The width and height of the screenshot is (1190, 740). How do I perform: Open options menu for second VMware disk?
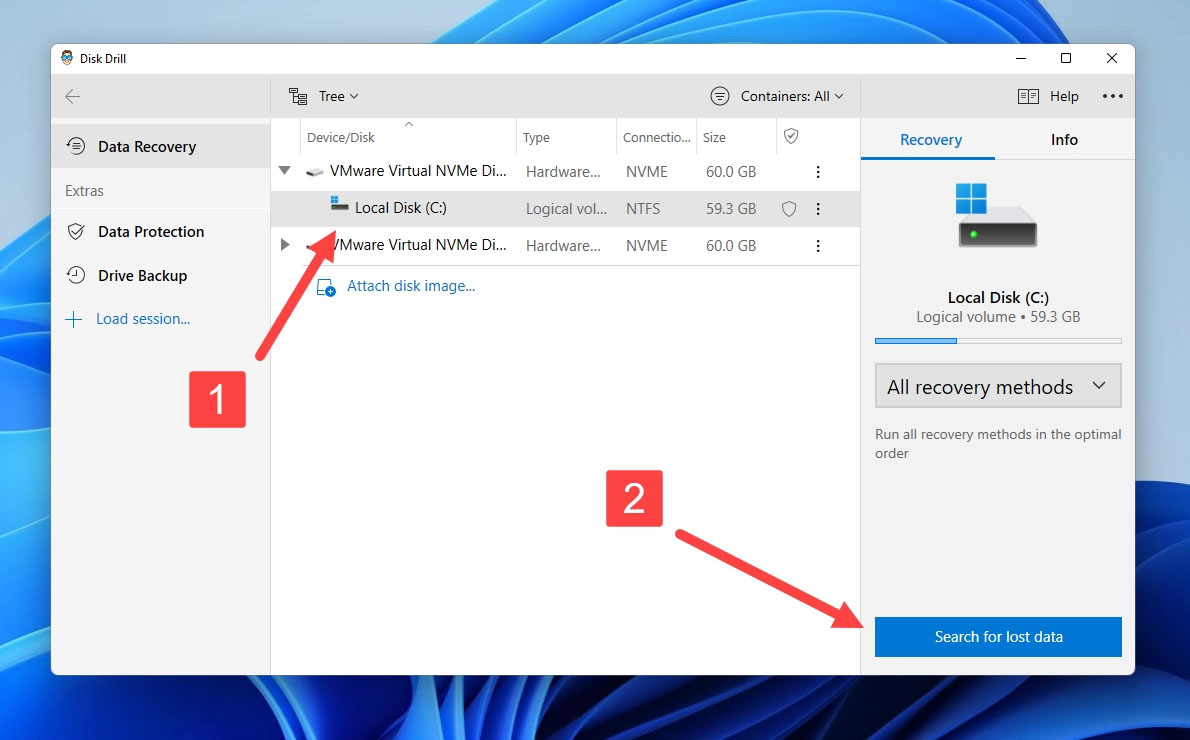coord(817,246)
